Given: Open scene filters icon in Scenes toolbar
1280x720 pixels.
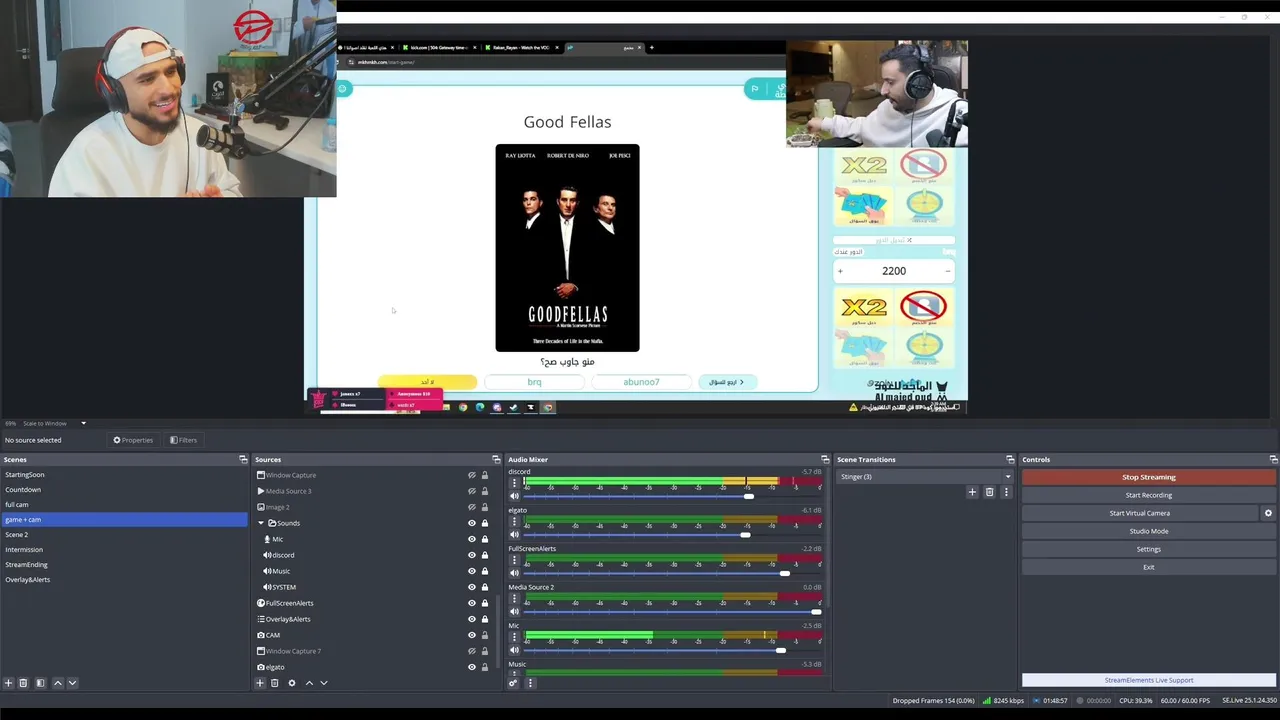Looking at the screenshot, I should click(40, 683).
